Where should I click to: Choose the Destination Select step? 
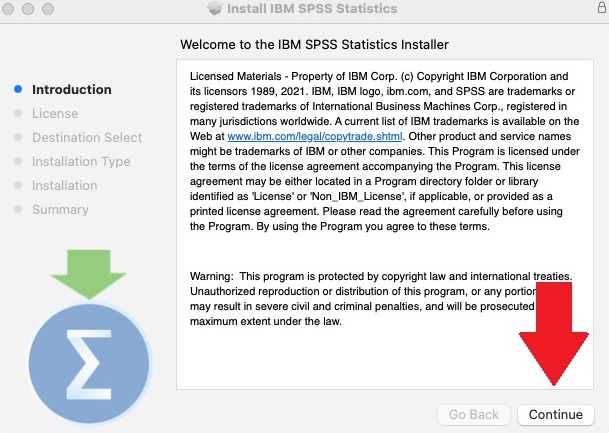[87, 137]
